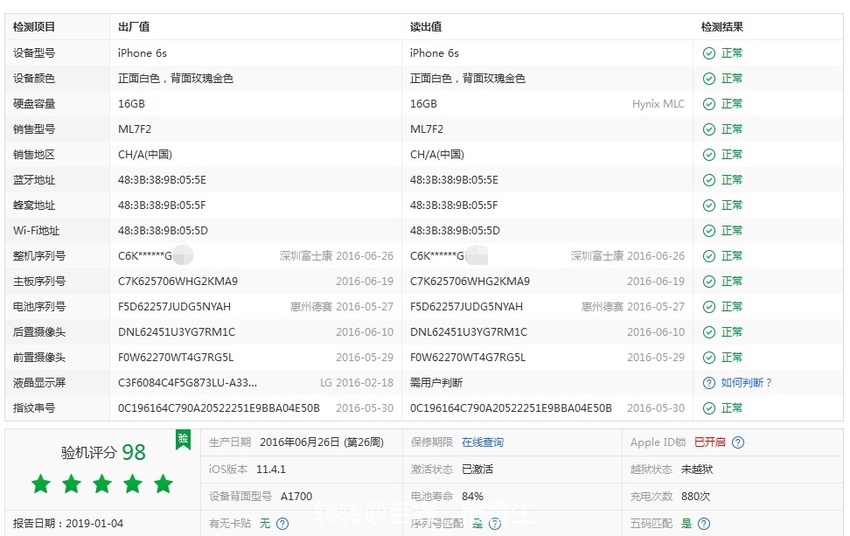Select read cellular address 48:3B:38:9B:05:5F
This screenshot has width=850, height=536.
454,205
